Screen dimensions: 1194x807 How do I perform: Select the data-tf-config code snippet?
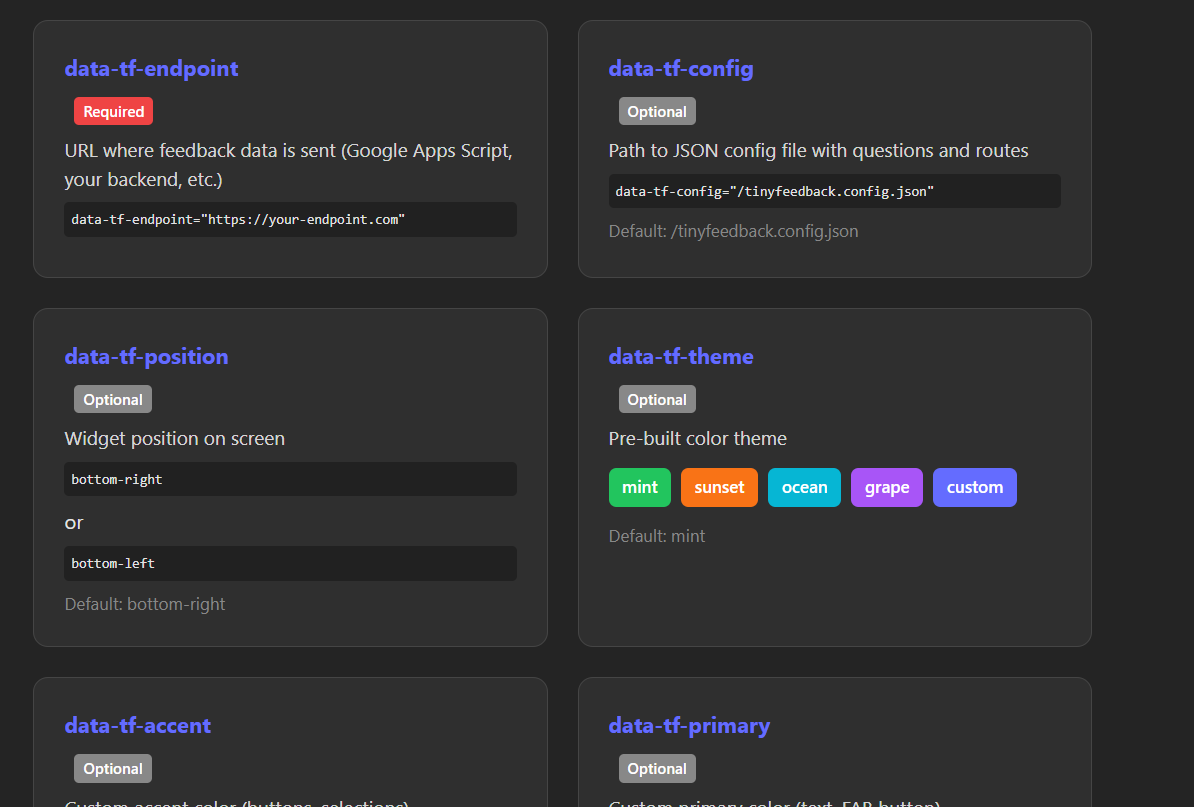(x=835, y=191)
